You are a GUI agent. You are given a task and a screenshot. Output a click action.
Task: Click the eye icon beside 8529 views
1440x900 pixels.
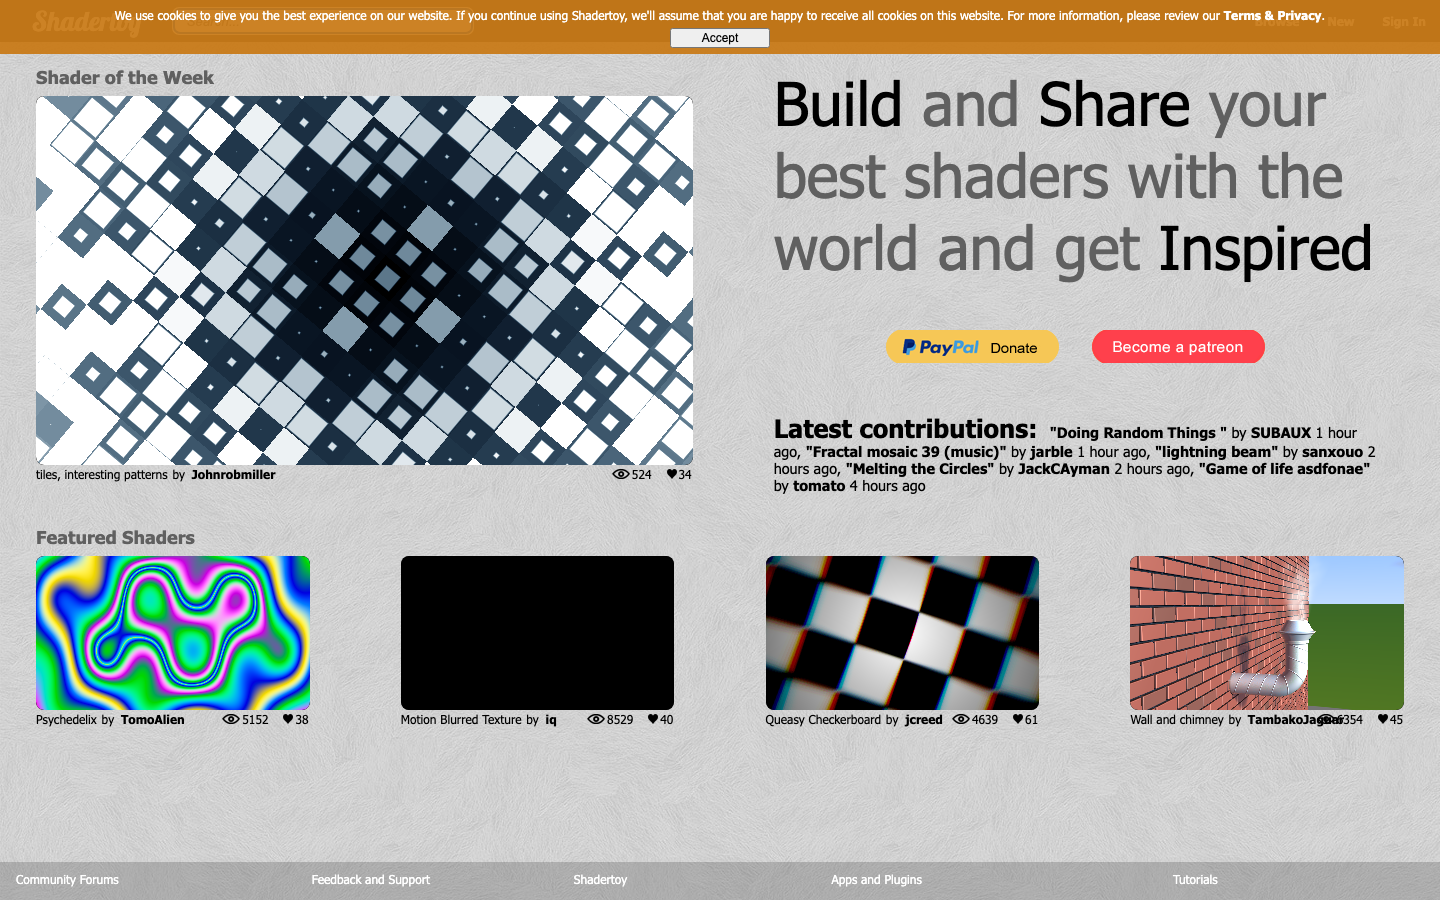pyautogui.click(x=596, y=720)
